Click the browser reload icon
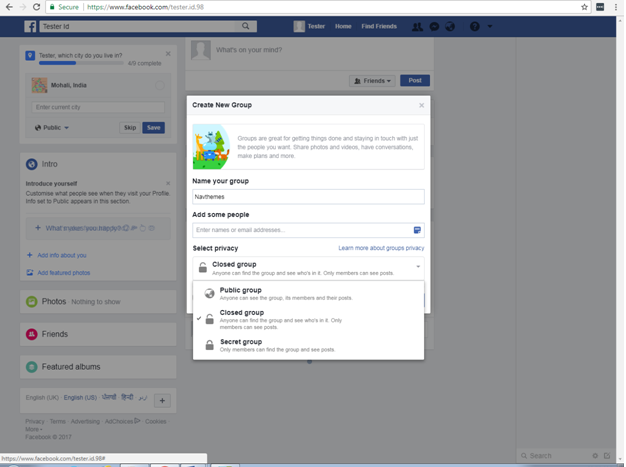Screen dimensions: 626x467 coord(36,7)
